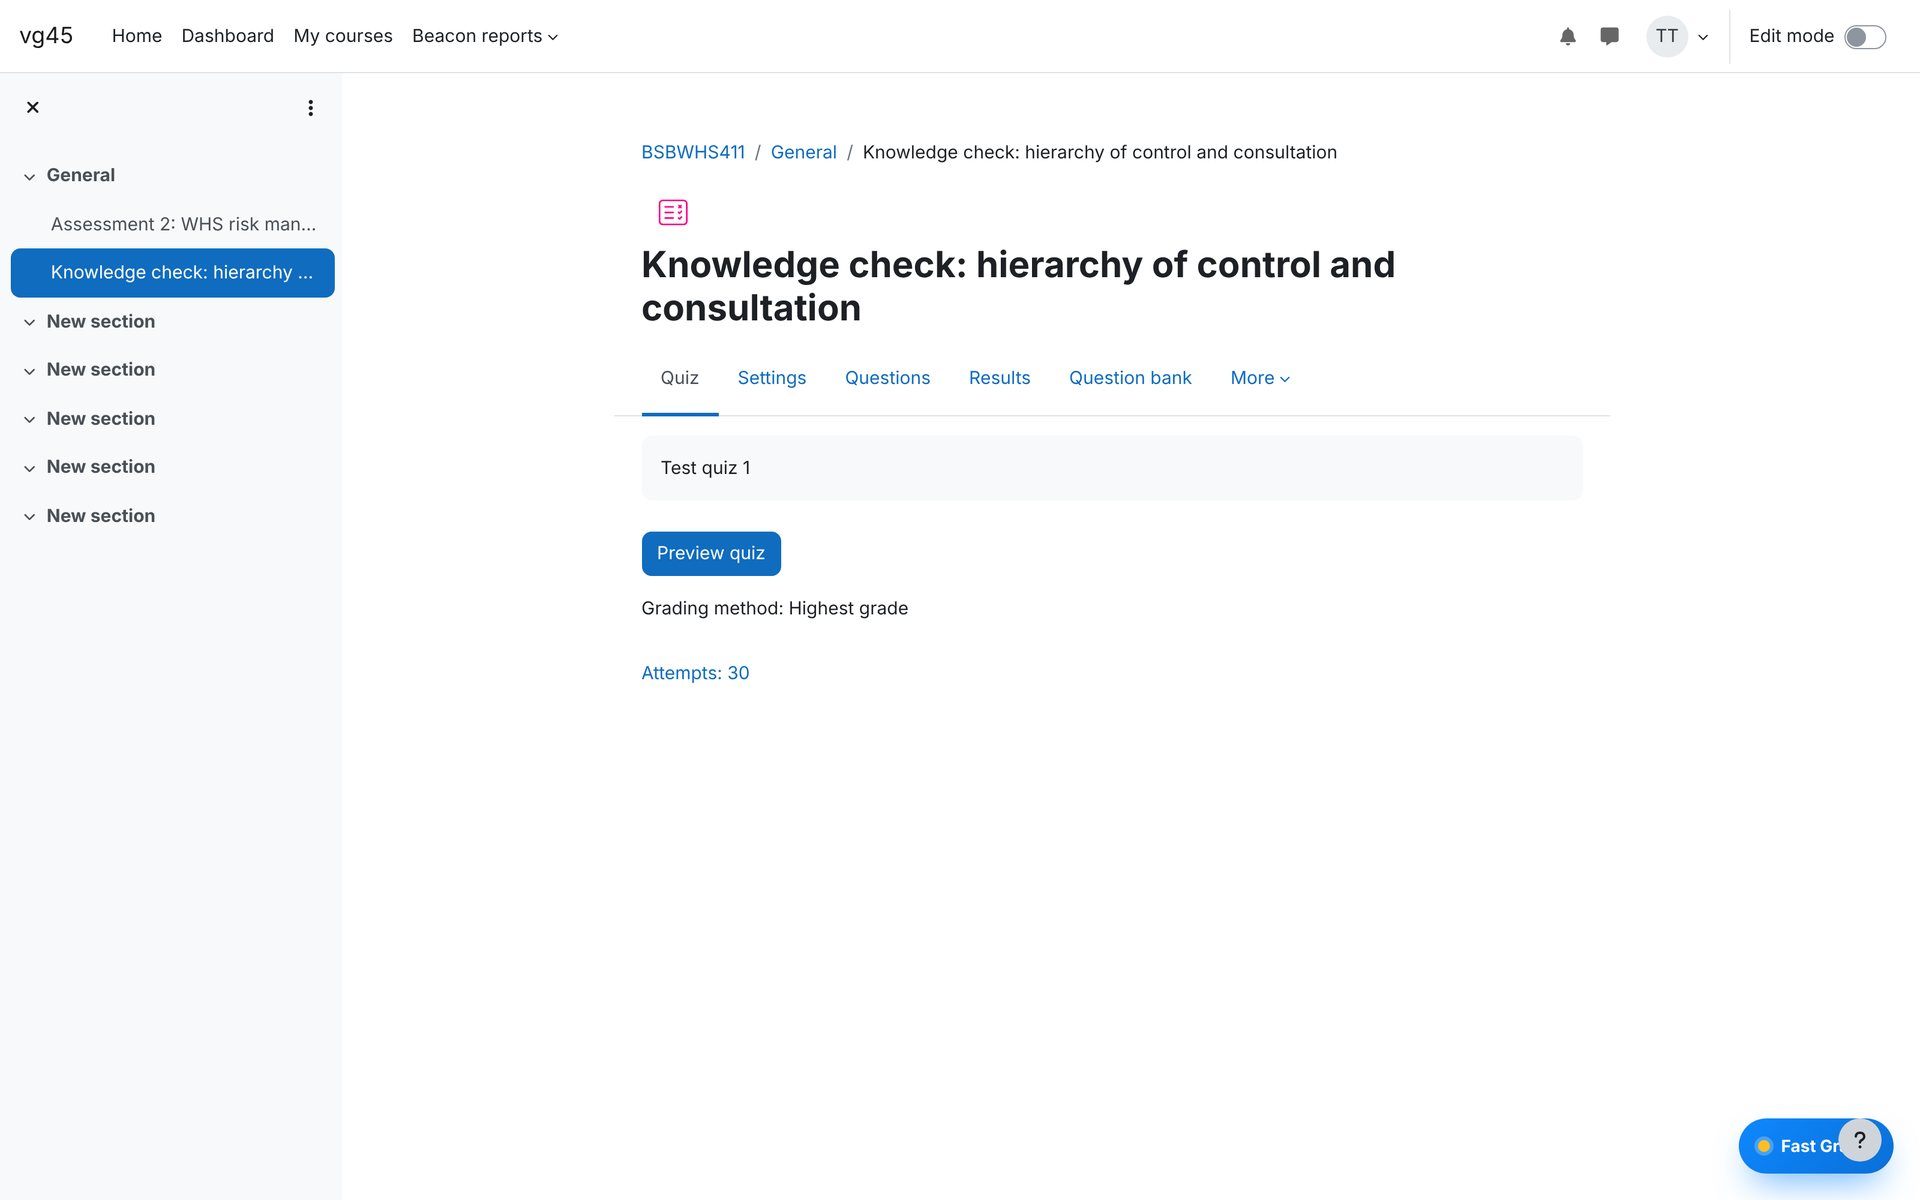Screen dimensions: 1920x1200
Task: Open the notifications bell icon
Action: click(1567, 37)
